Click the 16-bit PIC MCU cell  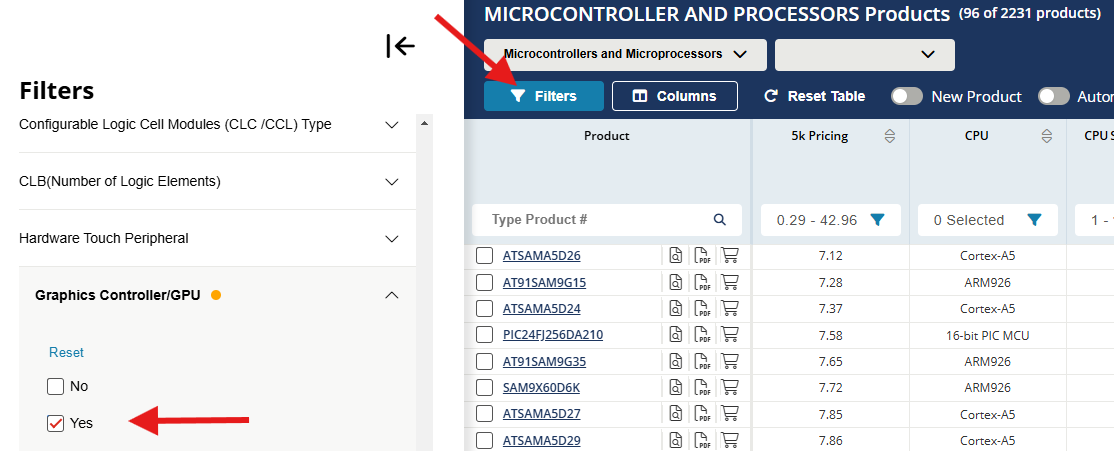pyautogui.click(x=987, y=335)
